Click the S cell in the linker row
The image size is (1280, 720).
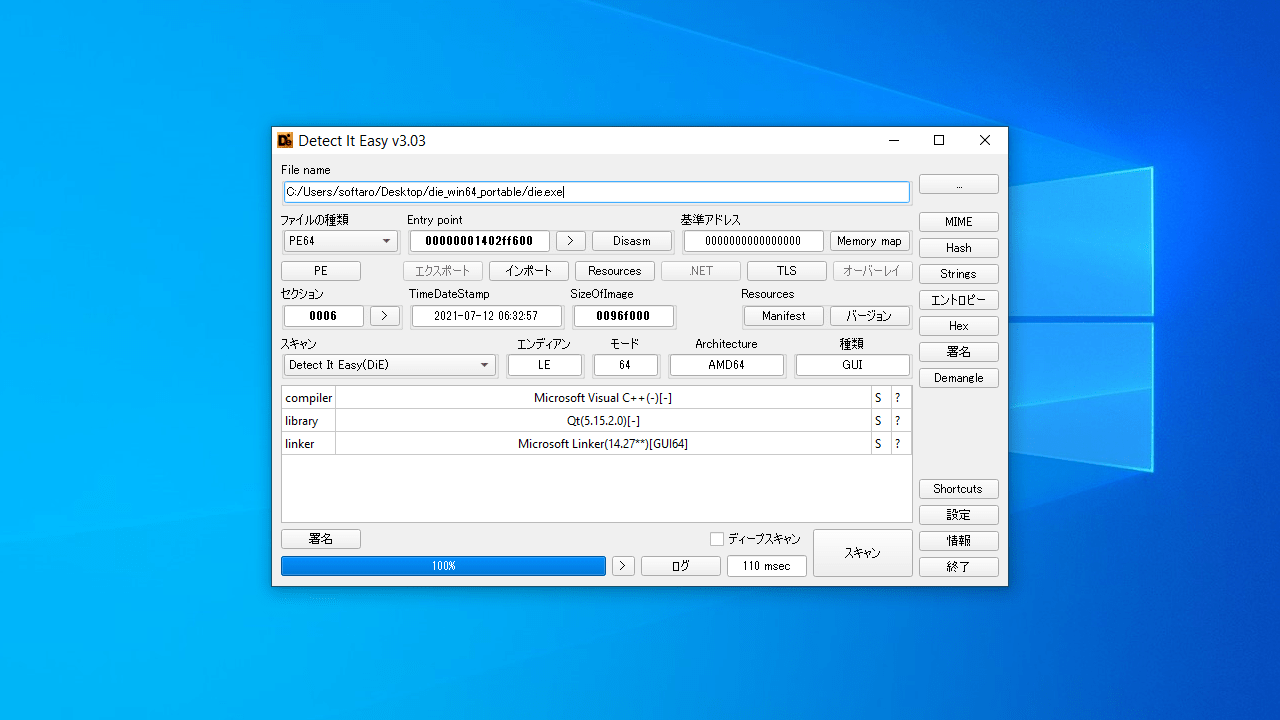click(881, 444)
